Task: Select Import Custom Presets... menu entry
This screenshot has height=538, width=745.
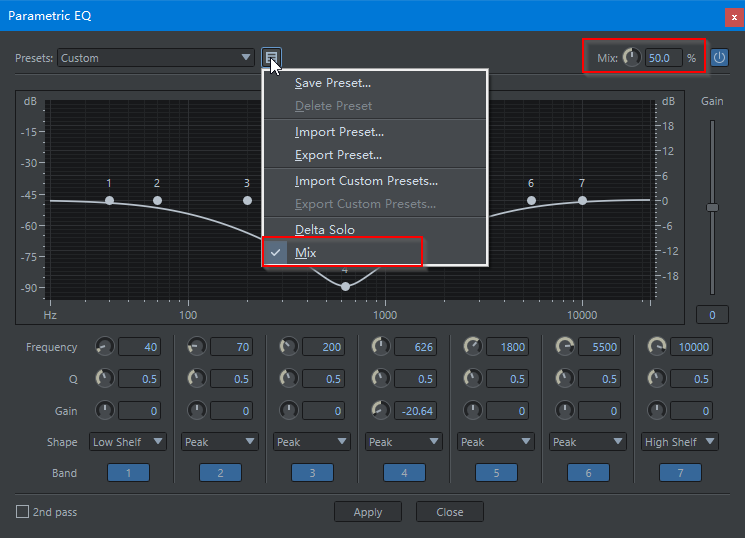Action: click(375, 181)
